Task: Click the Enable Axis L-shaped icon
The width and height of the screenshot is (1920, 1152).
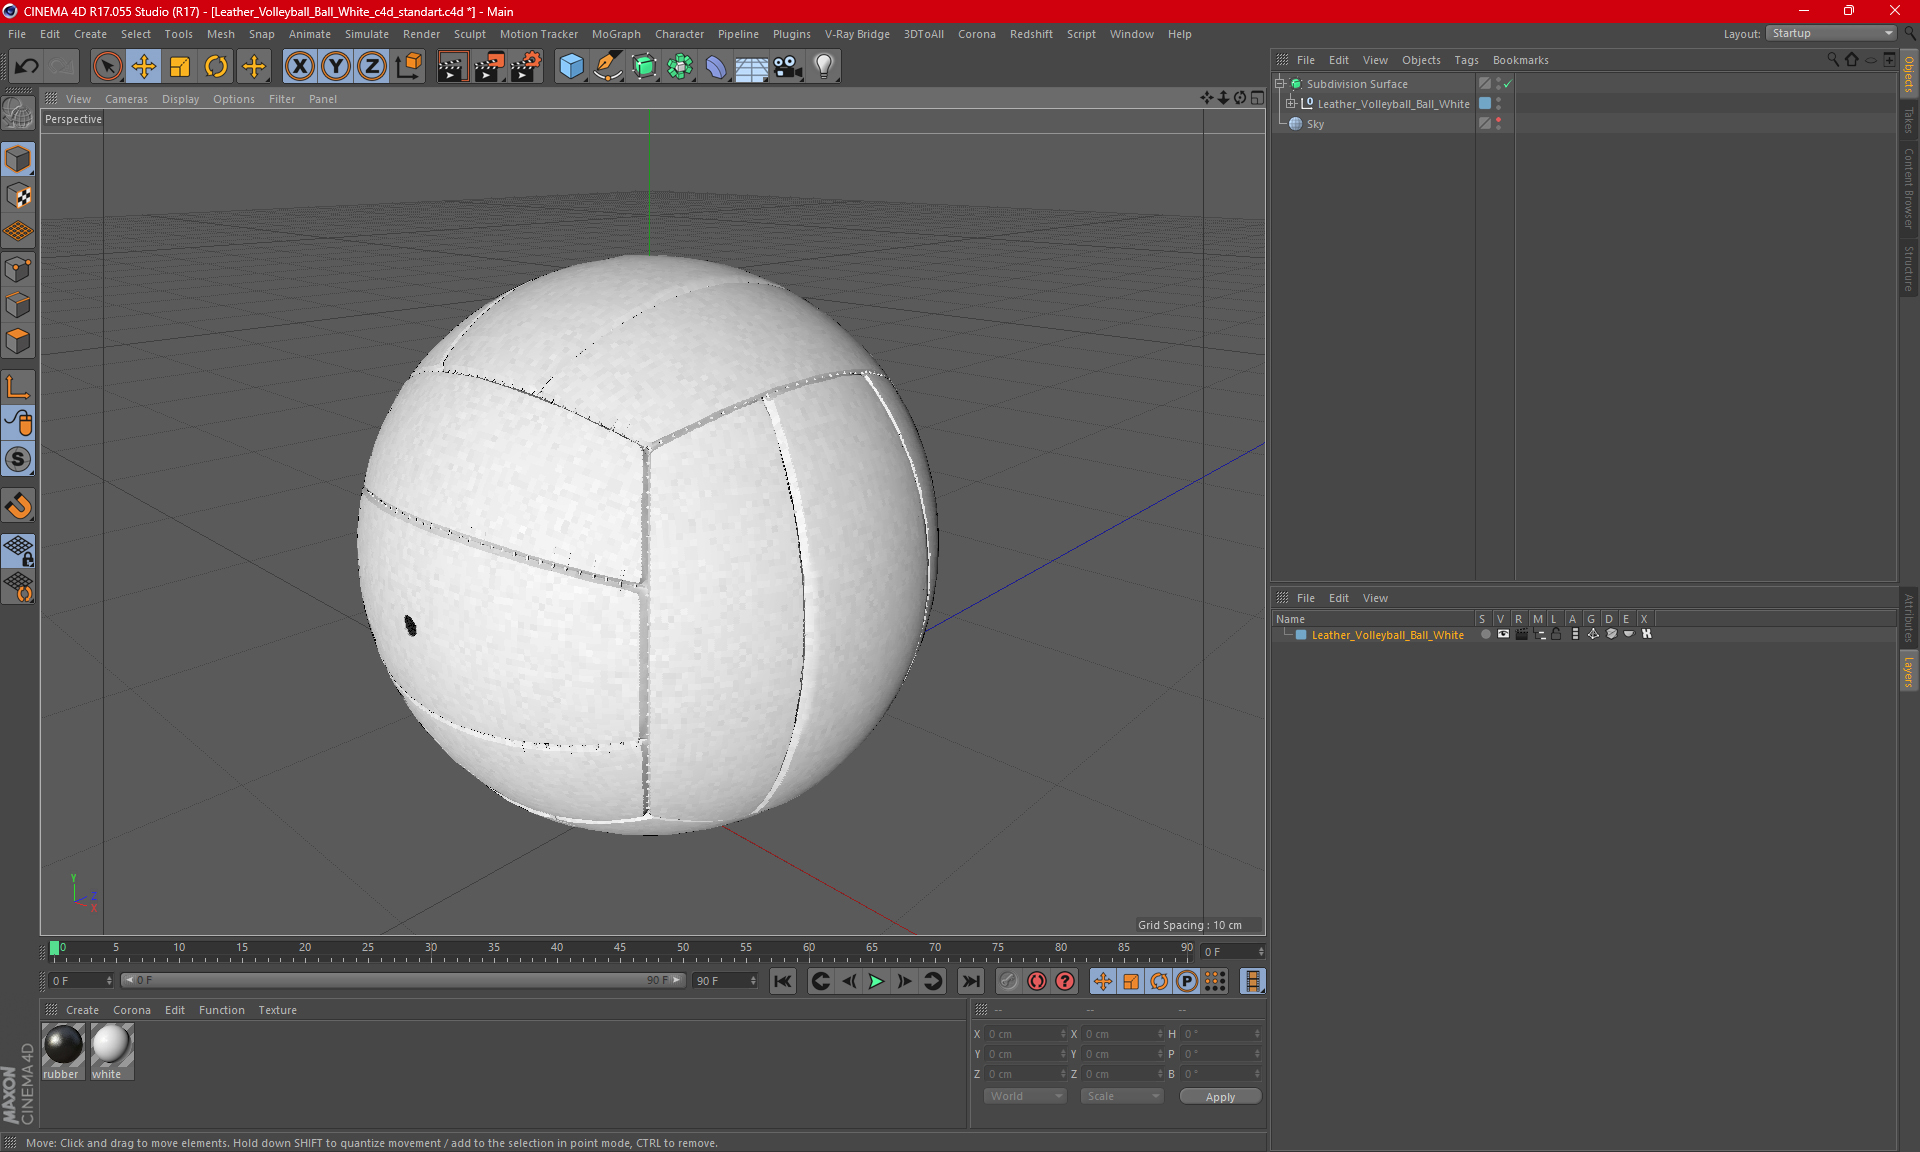Action: pos(18,387)
